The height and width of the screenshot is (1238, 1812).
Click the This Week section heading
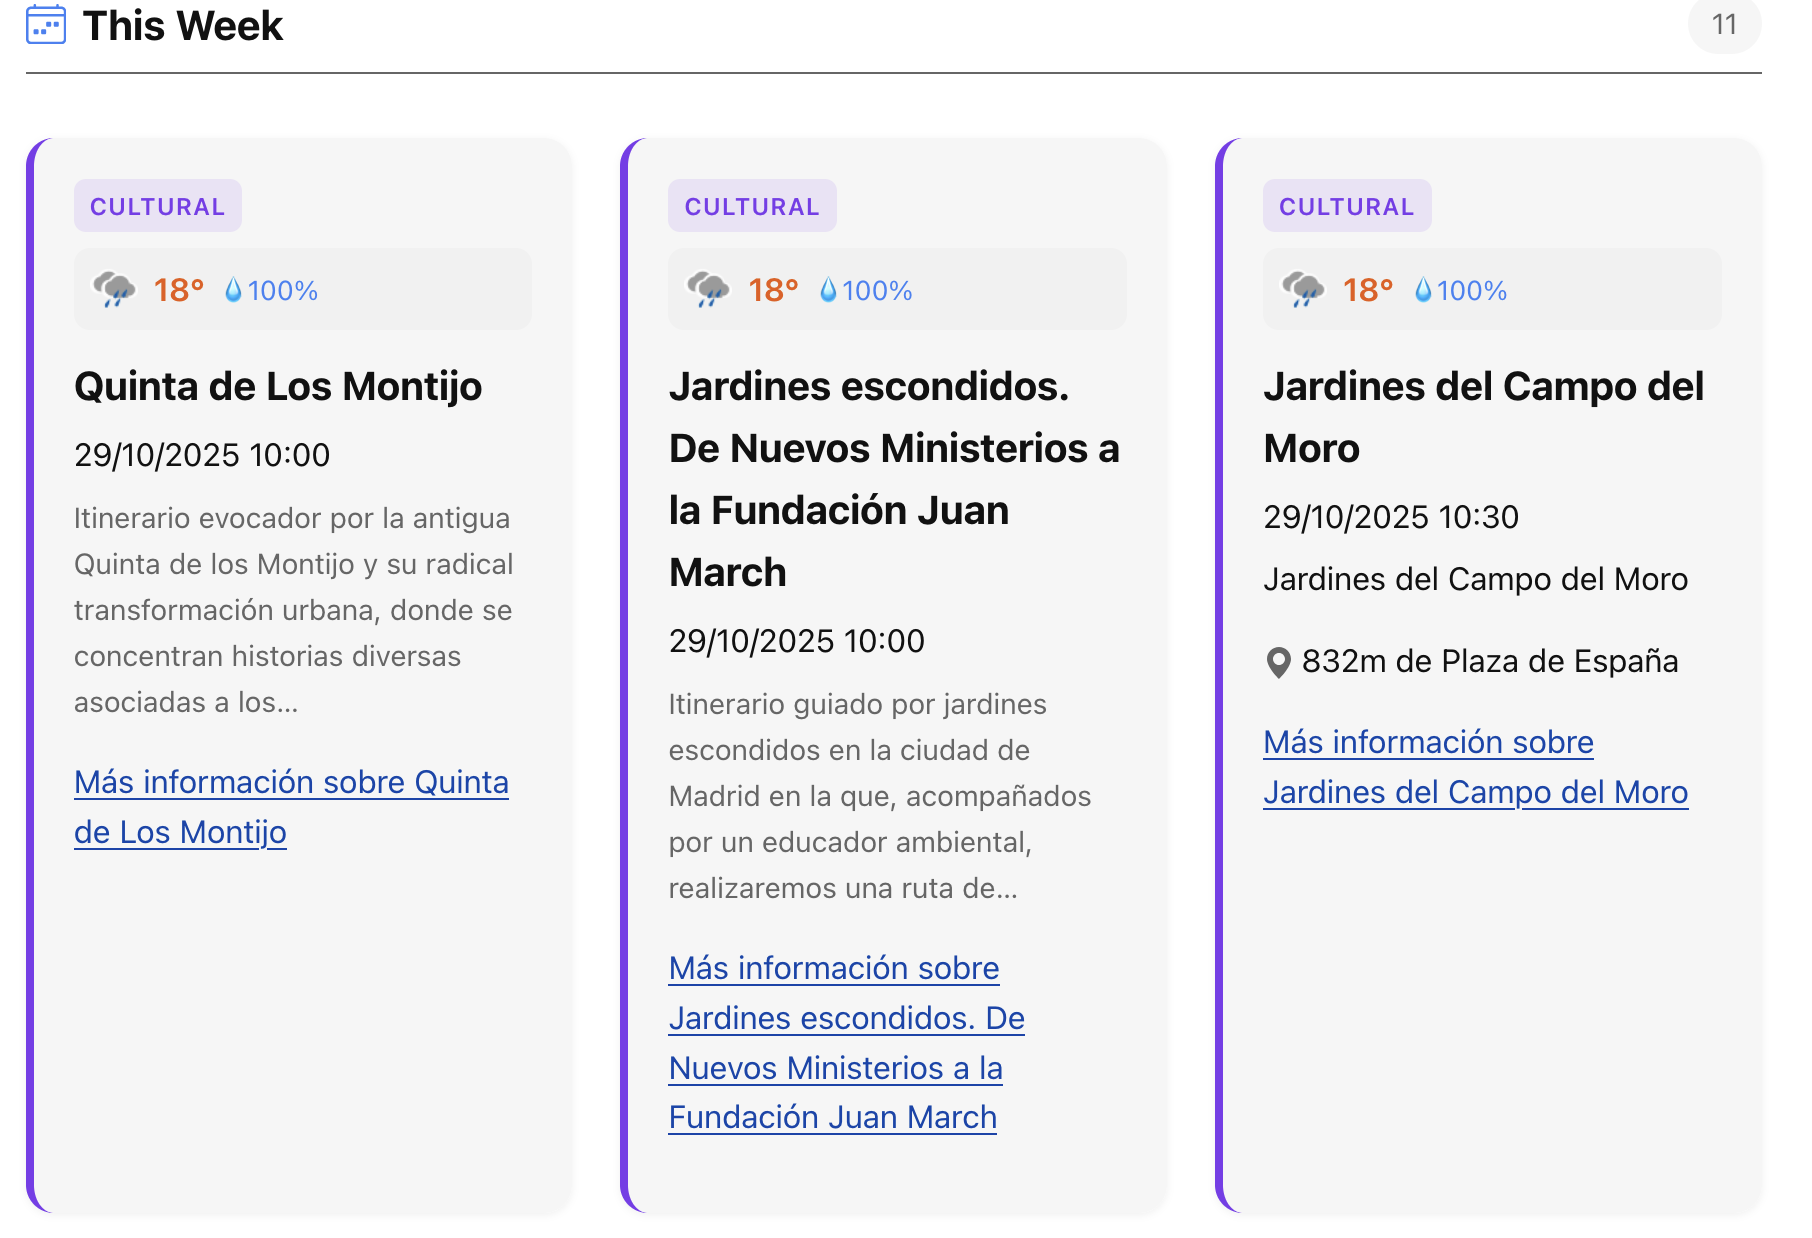183,25
